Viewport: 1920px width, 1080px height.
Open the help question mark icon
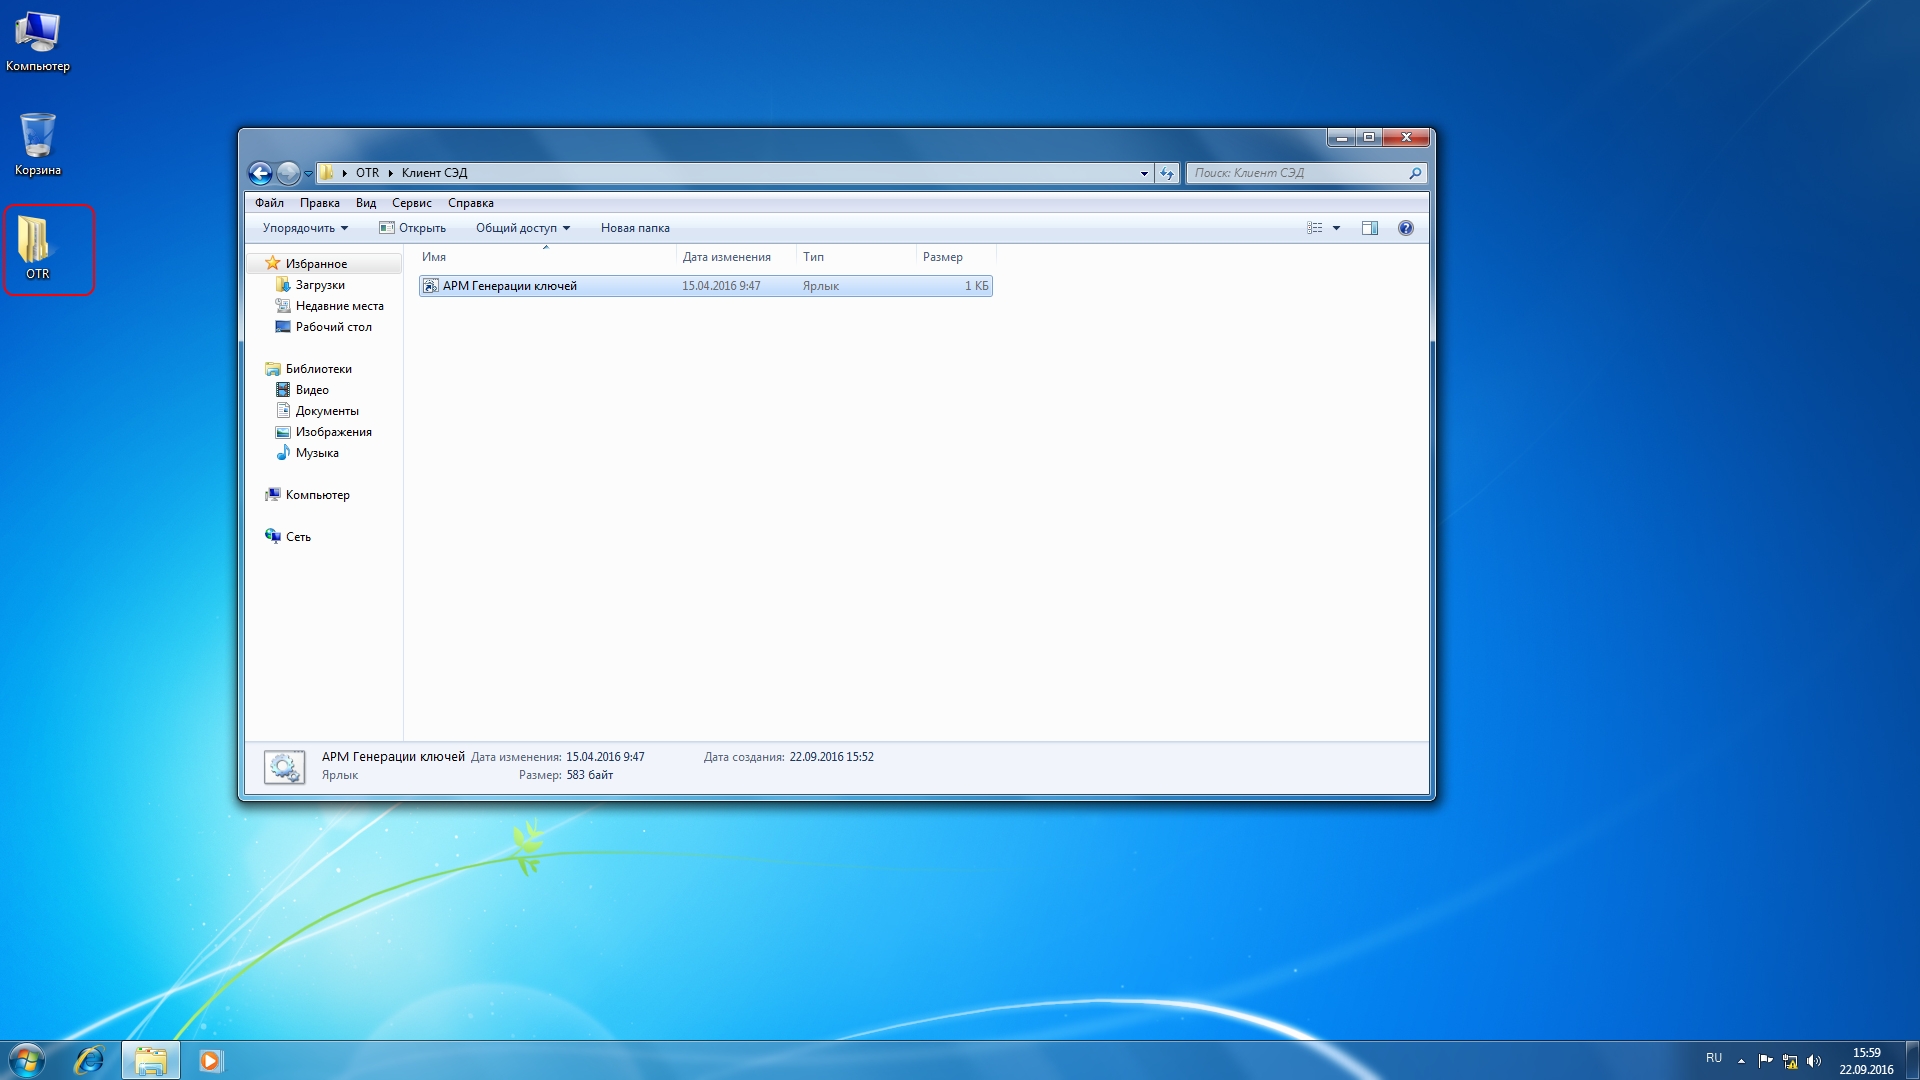coord(1406,228)
